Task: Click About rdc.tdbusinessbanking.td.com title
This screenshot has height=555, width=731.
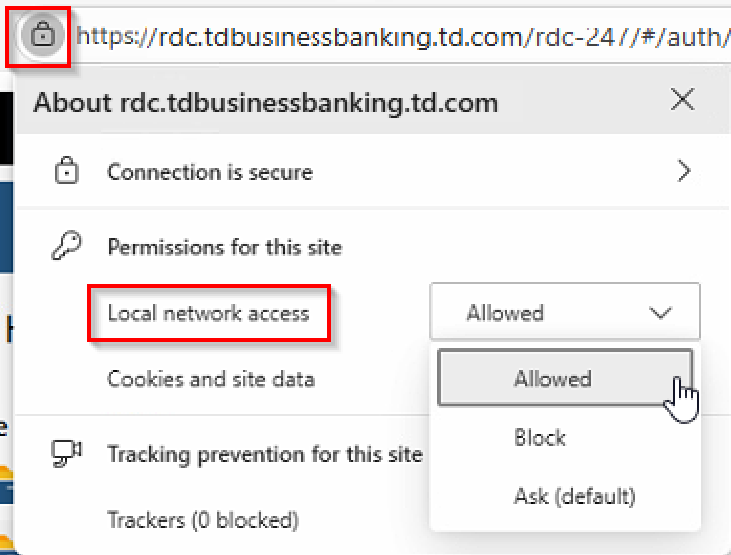Action: pos(266,102)
